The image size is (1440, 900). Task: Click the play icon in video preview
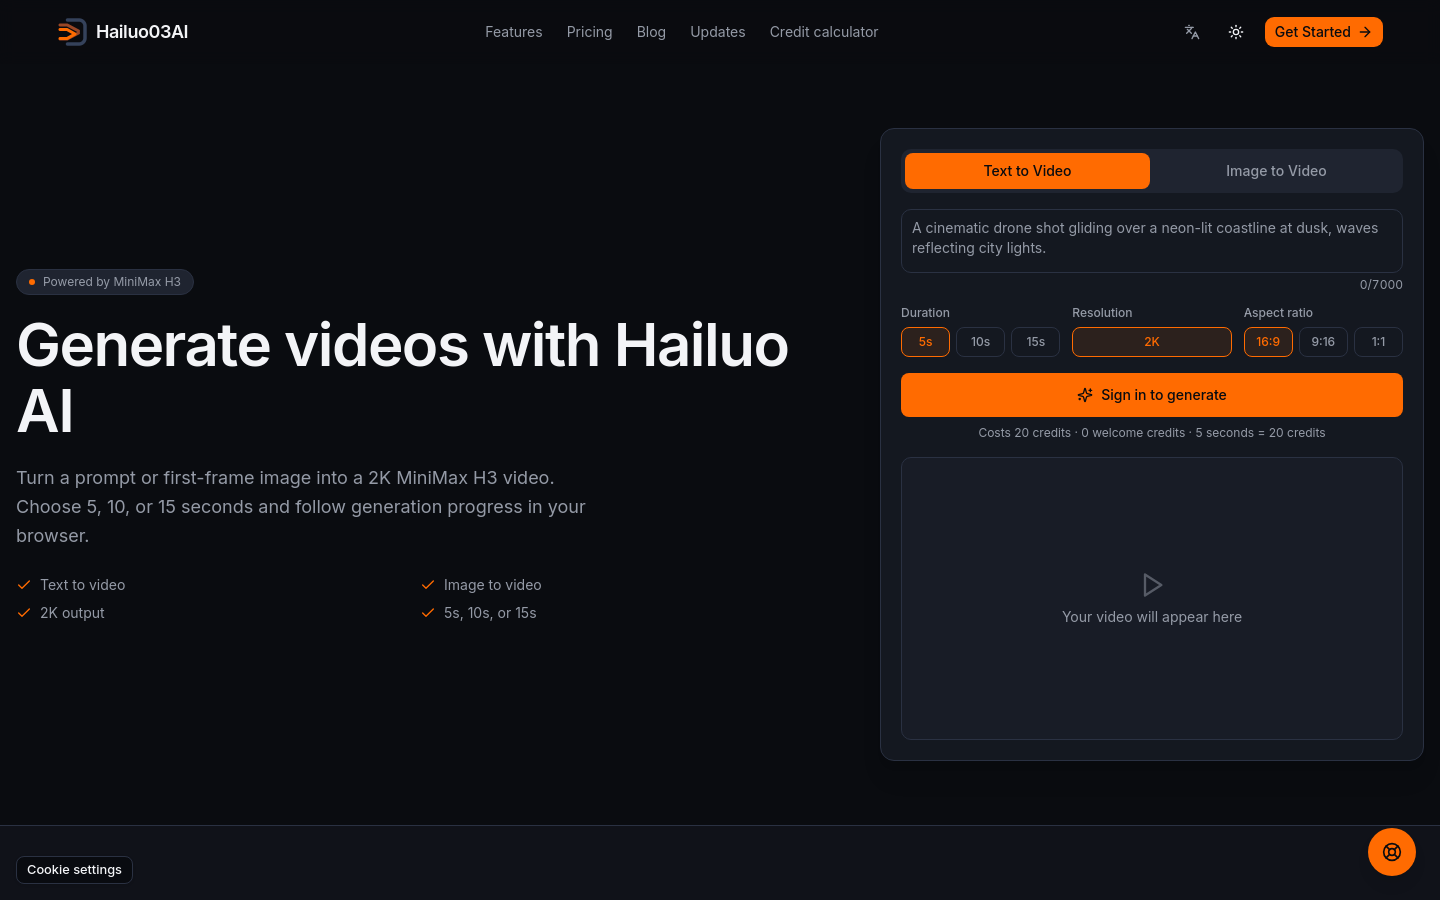[x=1152, y=585]
